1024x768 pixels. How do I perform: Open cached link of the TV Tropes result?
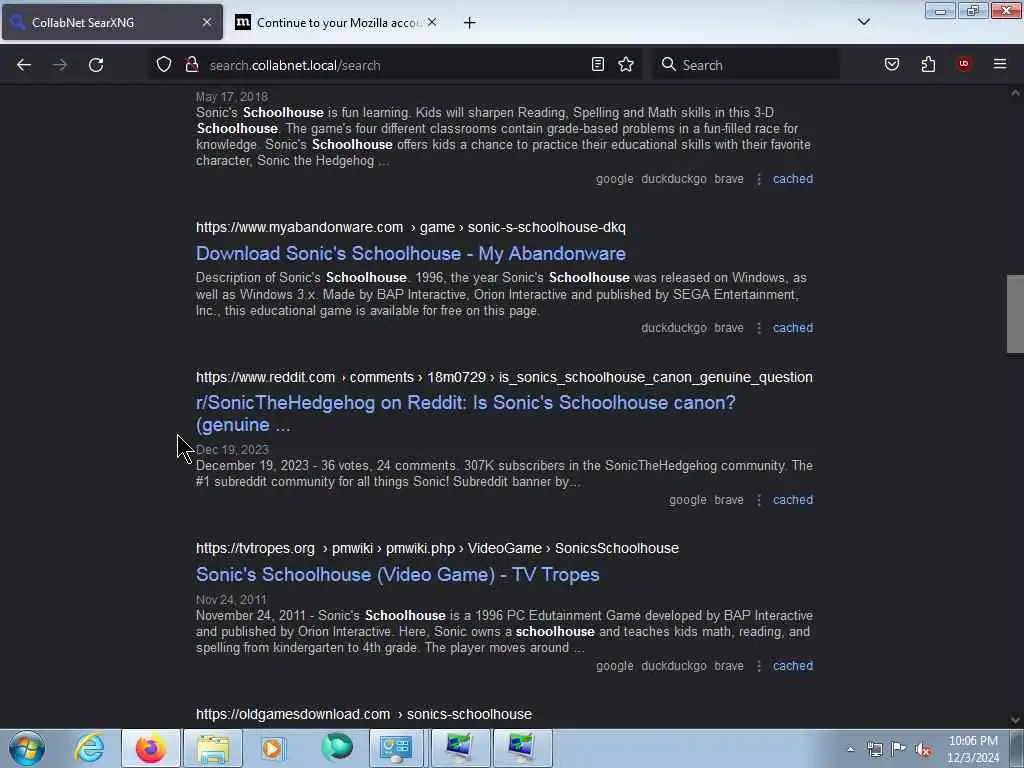[793, 665]
